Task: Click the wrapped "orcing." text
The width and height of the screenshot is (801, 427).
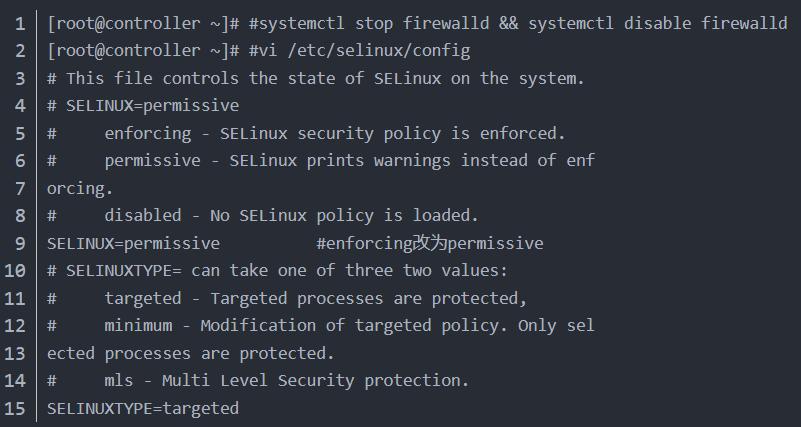Action: coord(80,188)
